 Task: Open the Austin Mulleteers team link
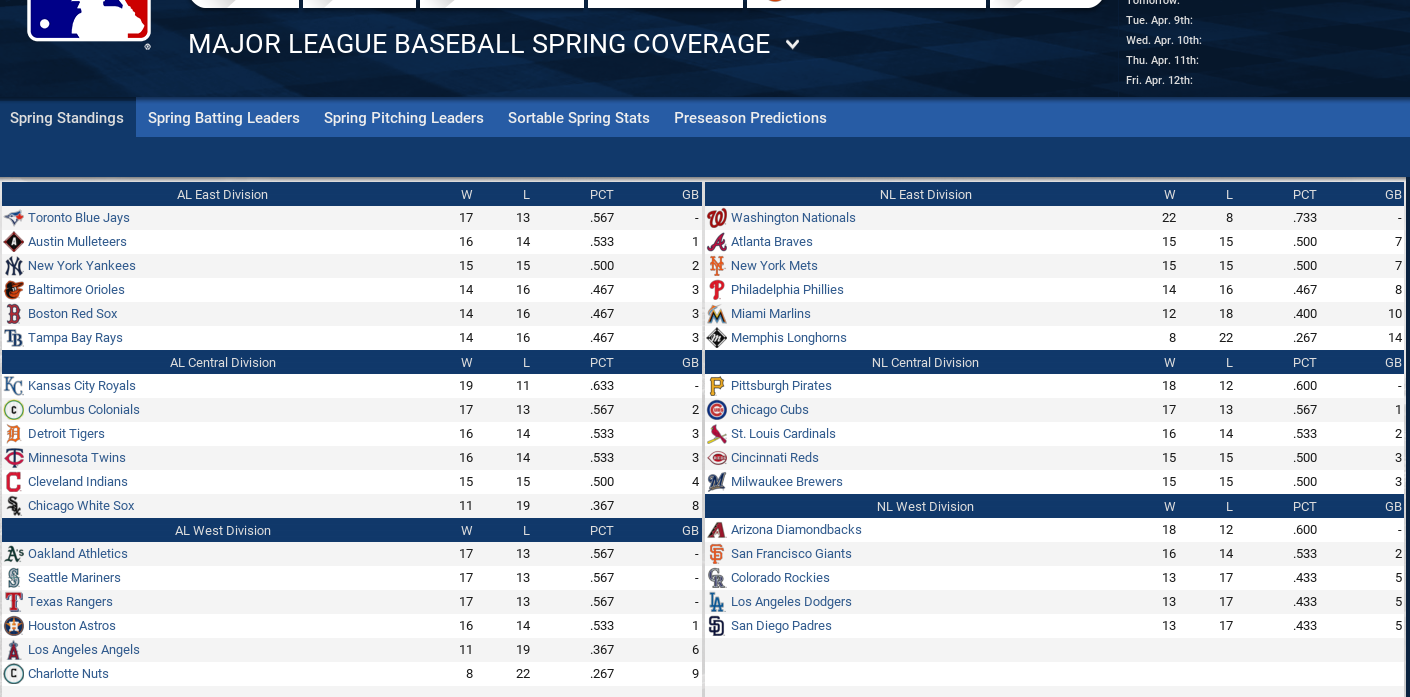[x=77, y=242]
